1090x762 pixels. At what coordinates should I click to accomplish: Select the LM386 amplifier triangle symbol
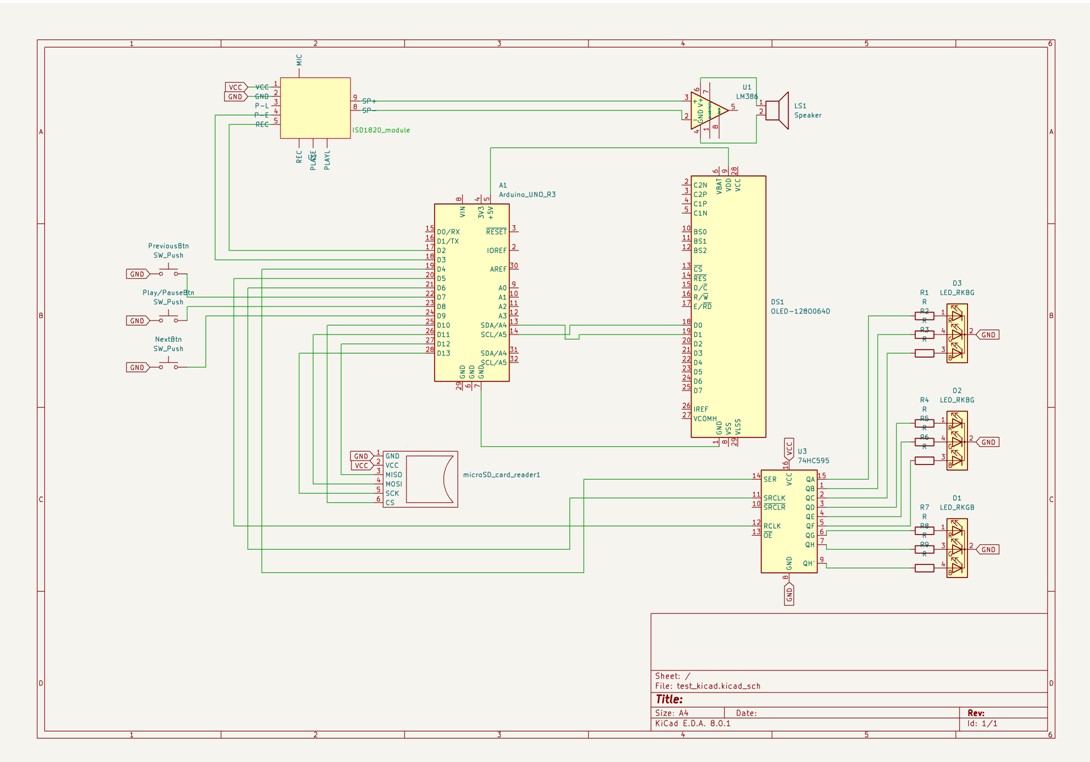710,111
